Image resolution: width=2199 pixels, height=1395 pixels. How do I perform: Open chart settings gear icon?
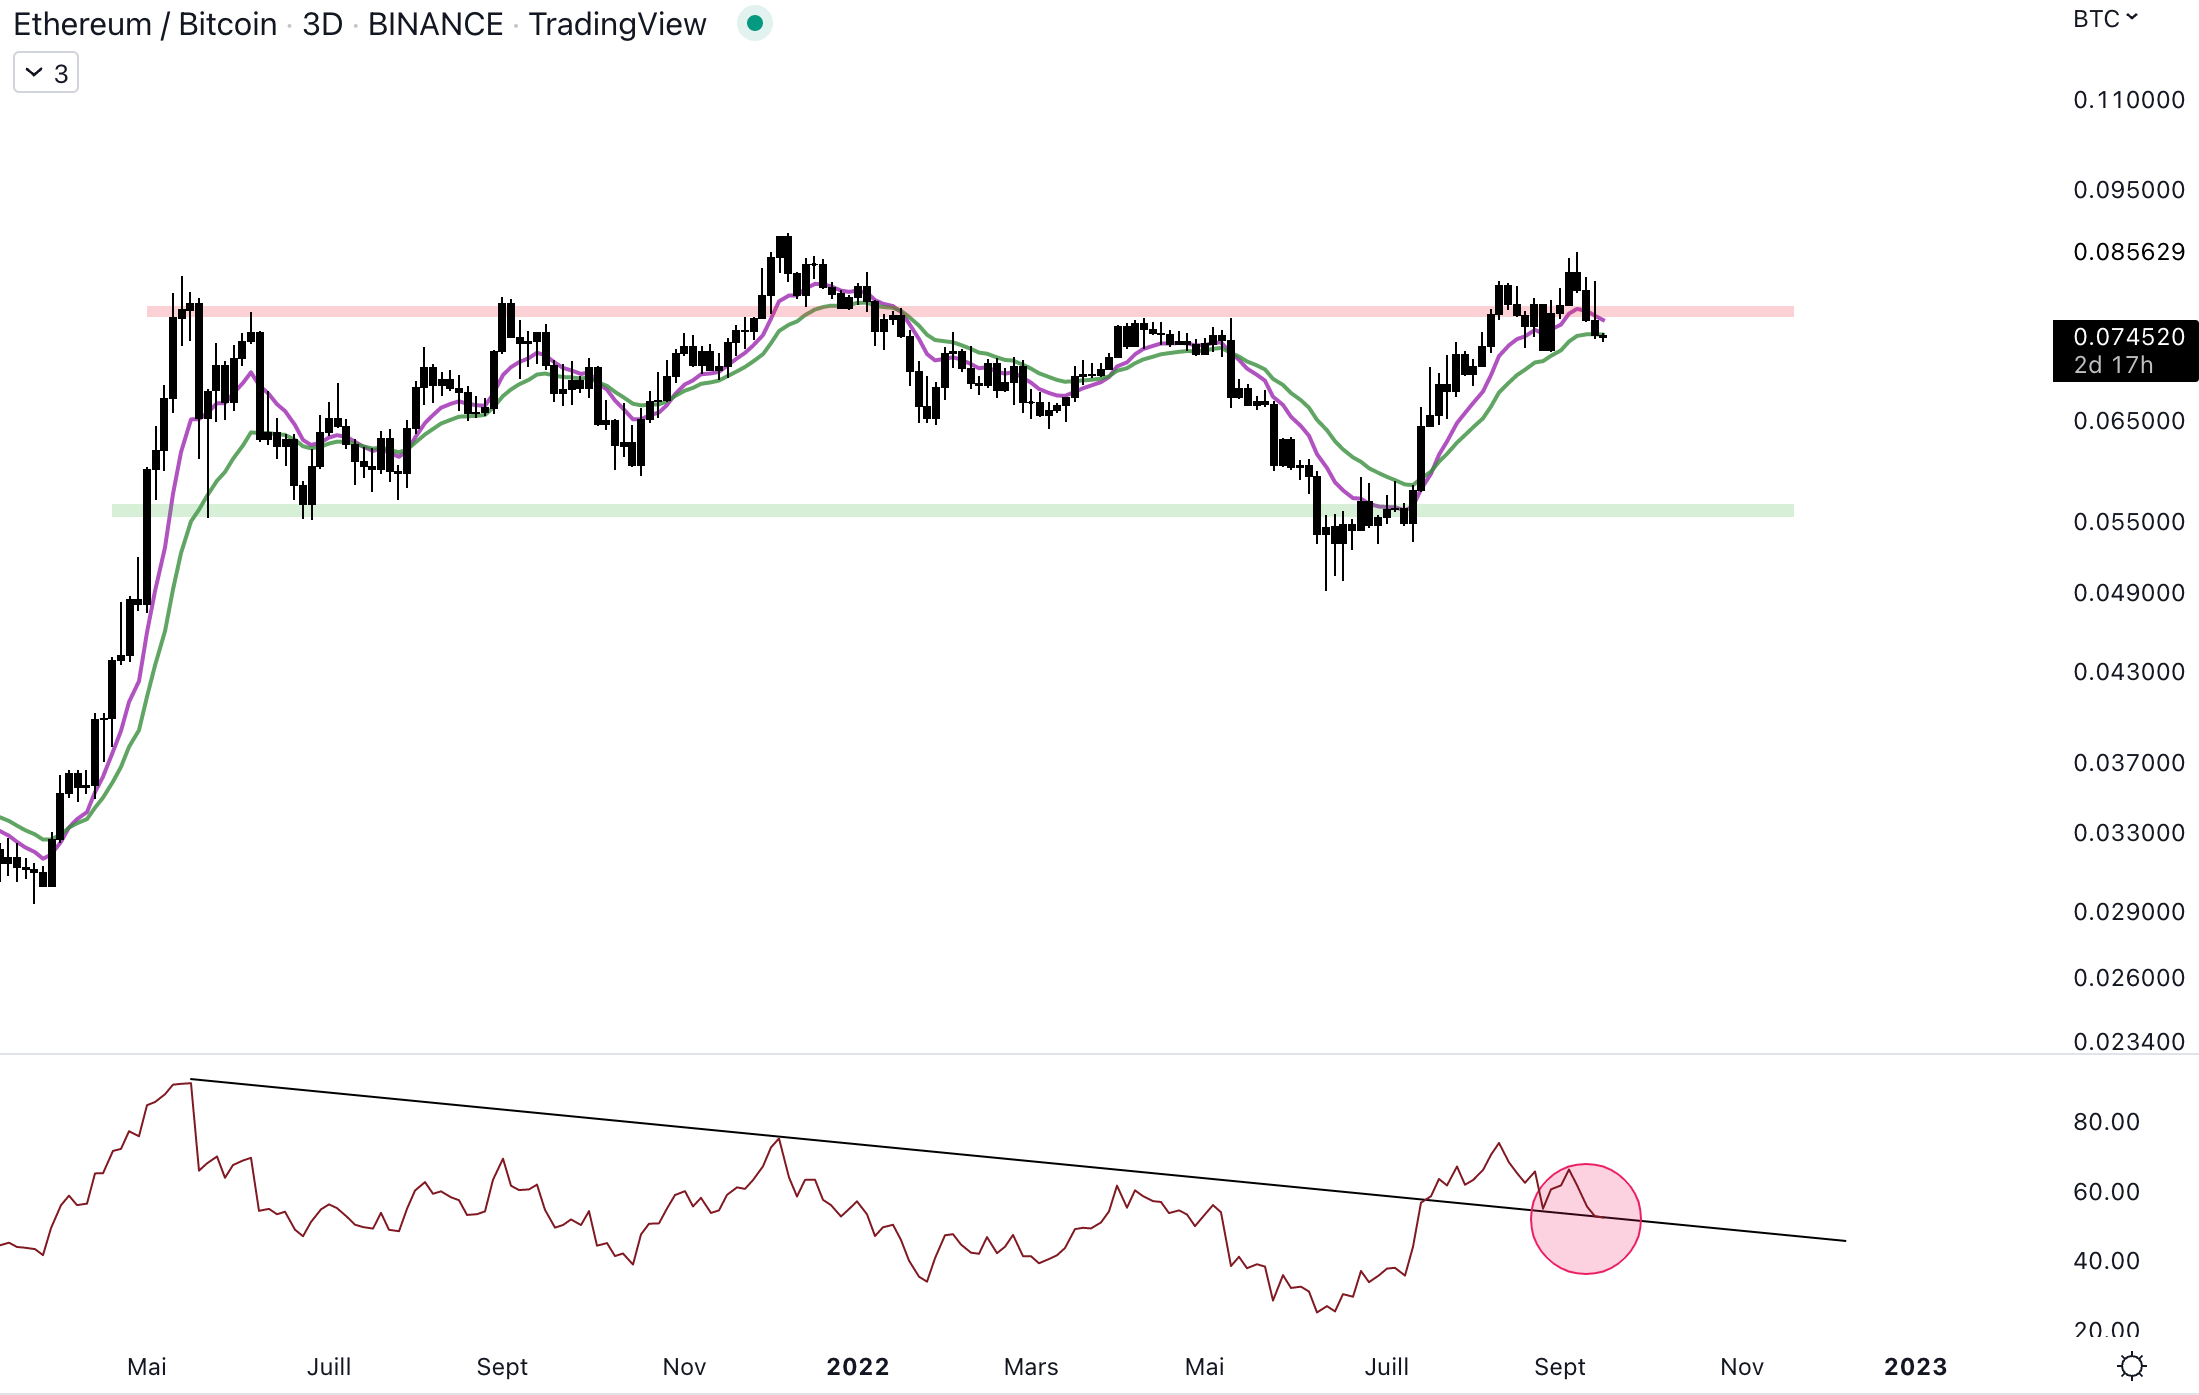(x=2131, y=1366)
